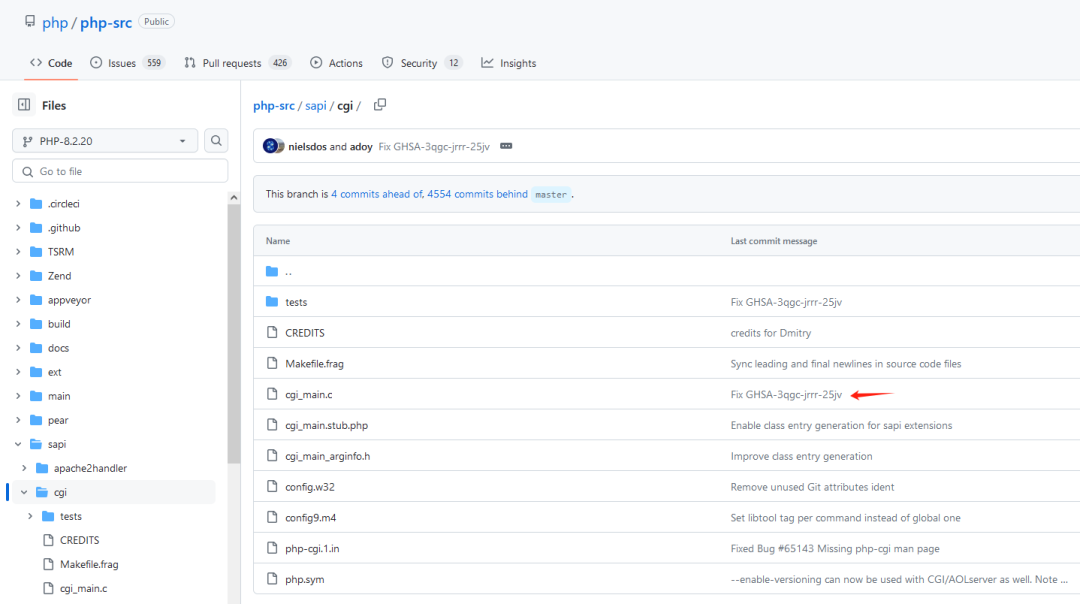Select cgi_main.c in the sidebar tree
Viewport: 1080px width, 604px height.
(x=83, y=588)
